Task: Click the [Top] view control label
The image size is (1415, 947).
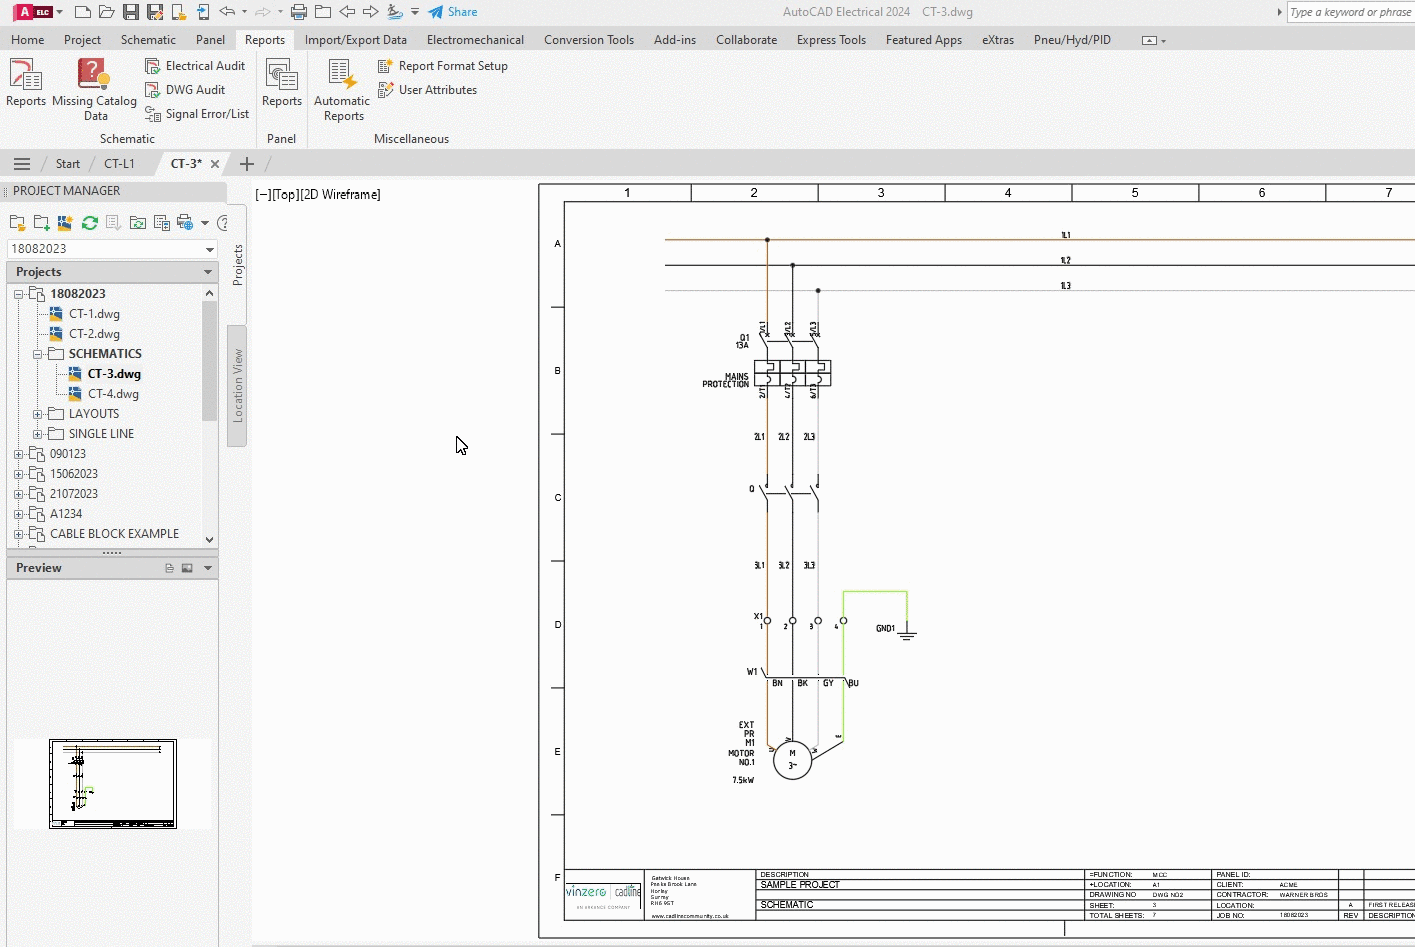Action: tap(285, 195)
